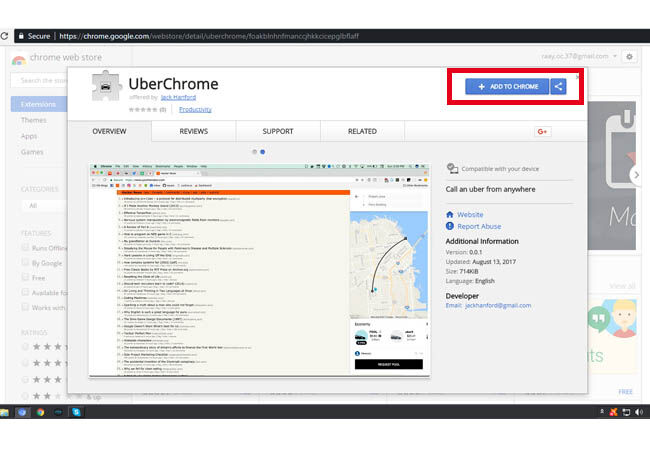Viewport: 650px width, 450px height.
Task: Click the Chrome Web Store rainbow logo
Action: 18,60
